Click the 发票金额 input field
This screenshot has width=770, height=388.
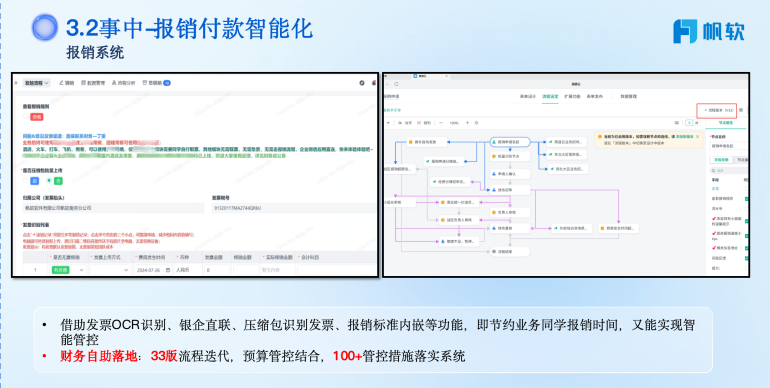coord(217,270)
